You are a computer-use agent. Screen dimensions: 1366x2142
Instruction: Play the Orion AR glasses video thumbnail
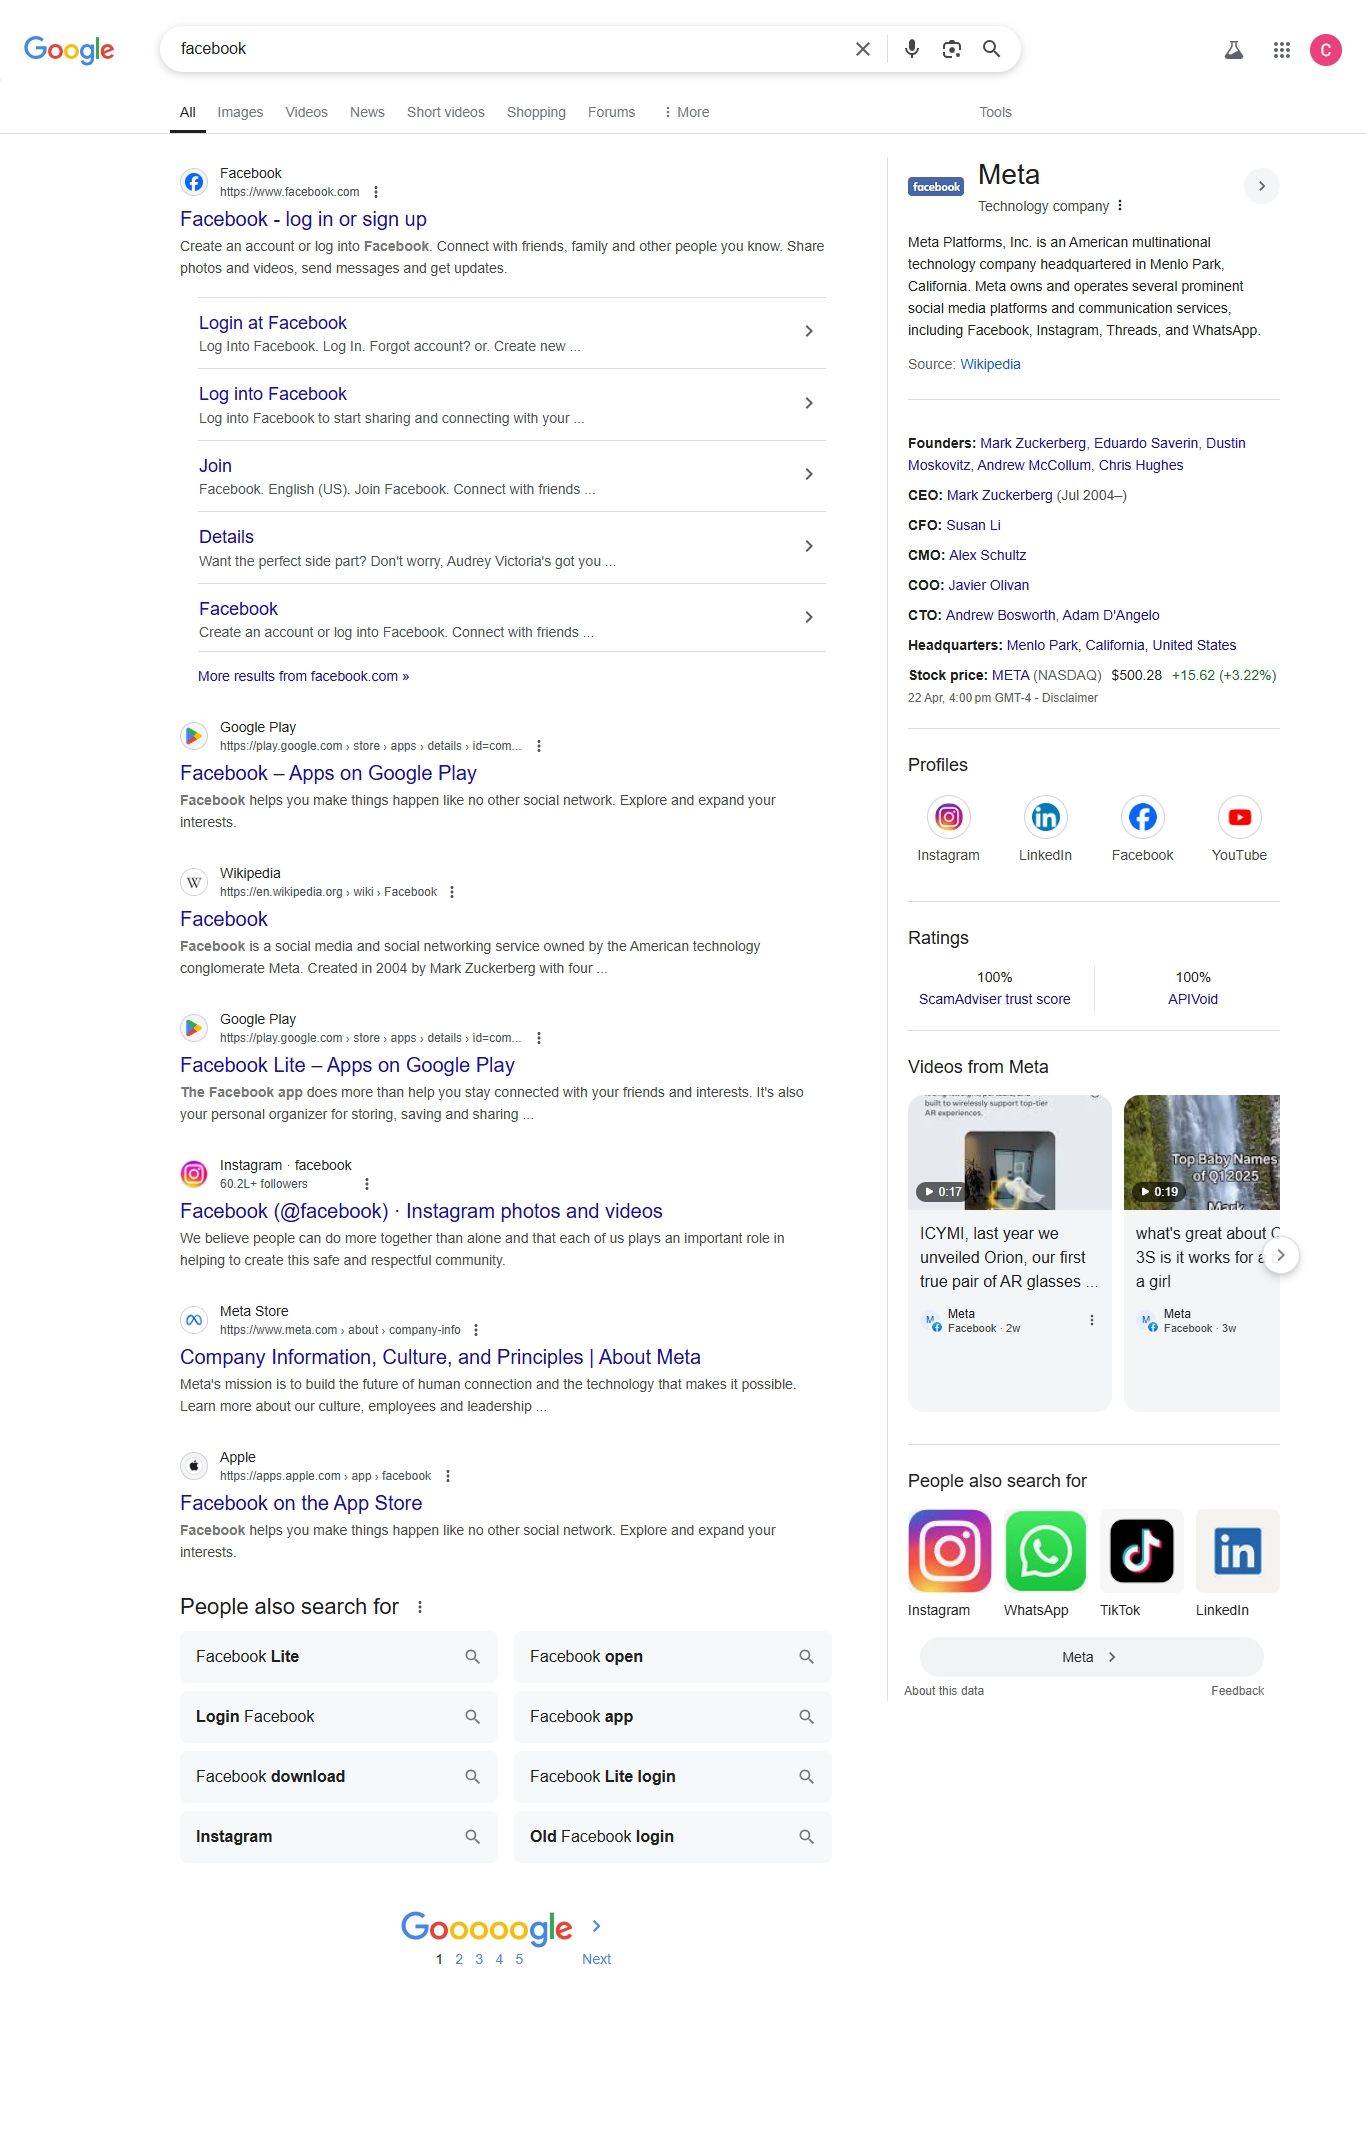pos(1010,1152)
